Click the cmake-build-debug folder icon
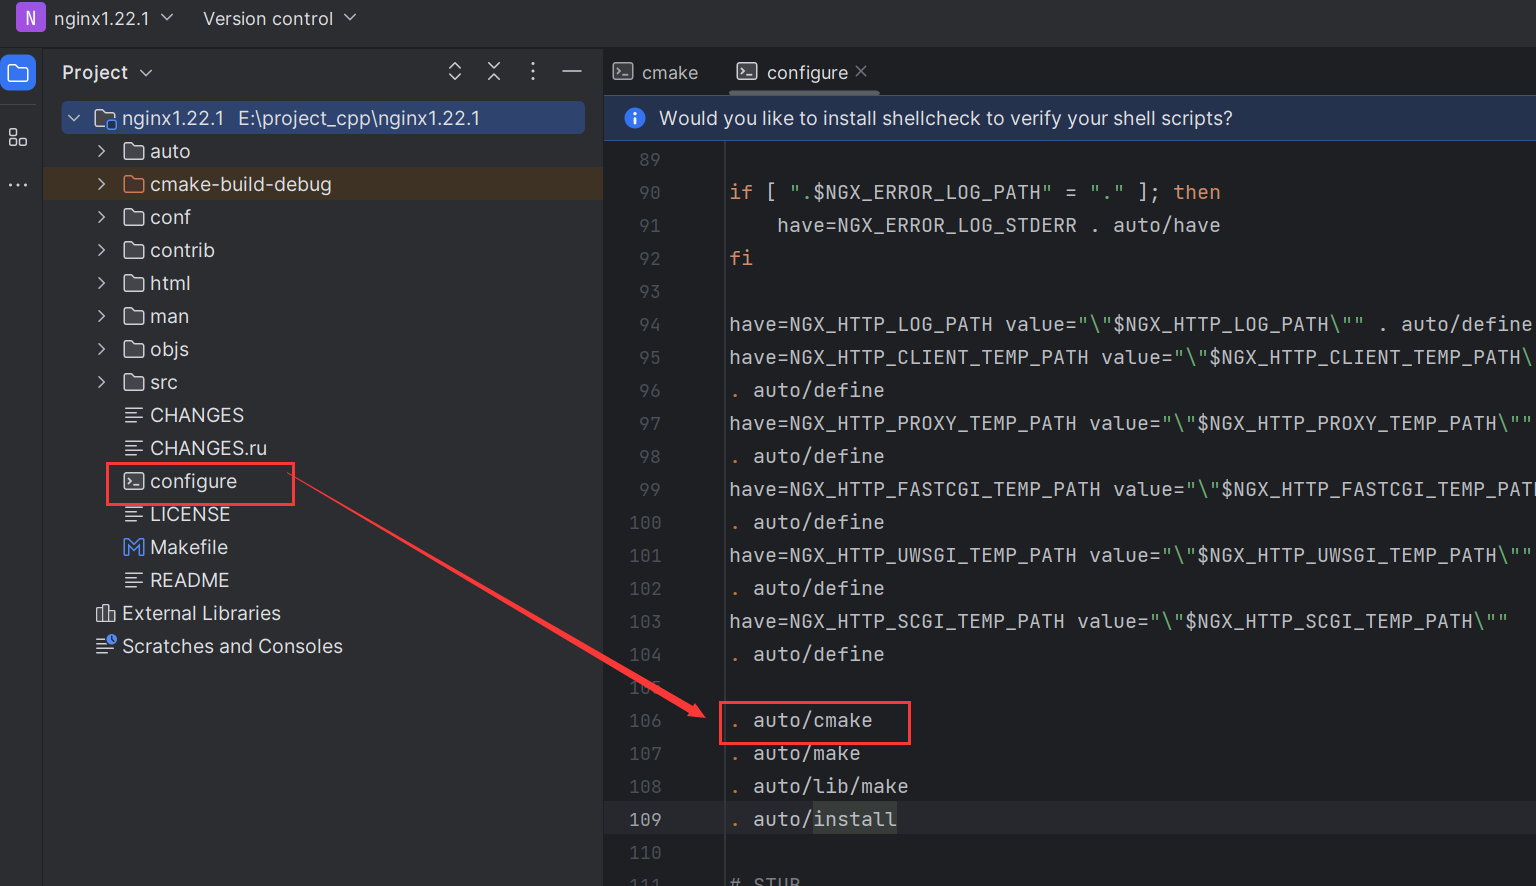The width and height of the screenshot is (1536, 886). coord(134,184)
